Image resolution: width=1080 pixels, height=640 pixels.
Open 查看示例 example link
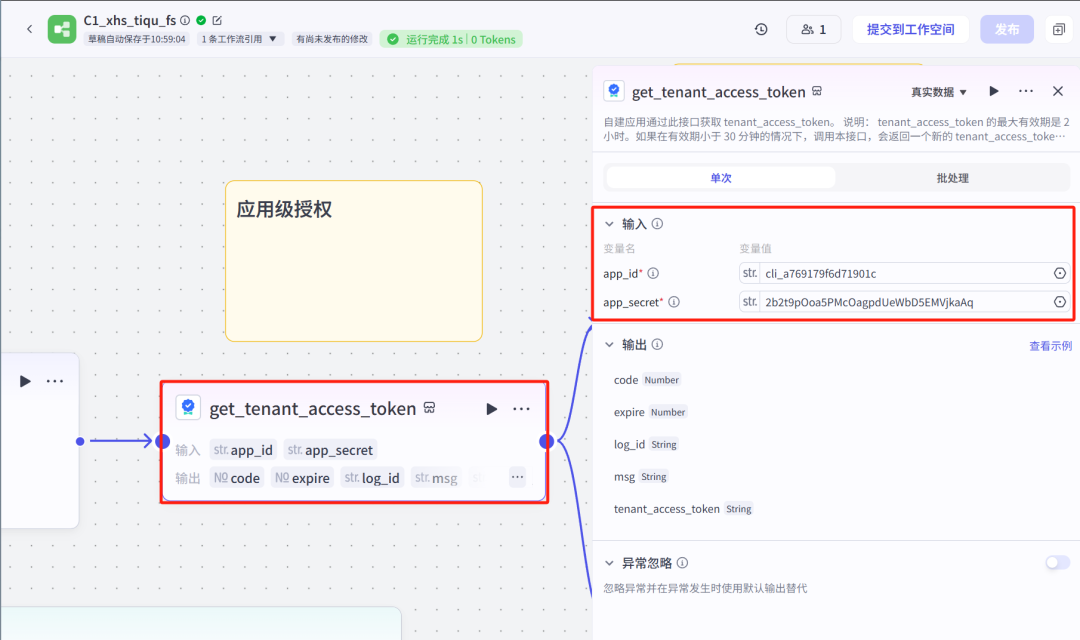pyautogui.click(x=1051, y=343)
